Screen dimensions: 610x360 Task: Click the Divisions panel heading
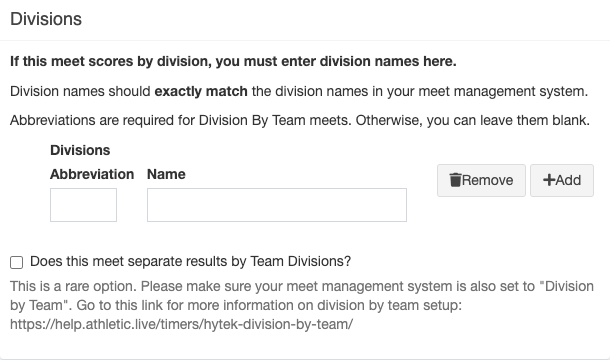tap(46, 19)
